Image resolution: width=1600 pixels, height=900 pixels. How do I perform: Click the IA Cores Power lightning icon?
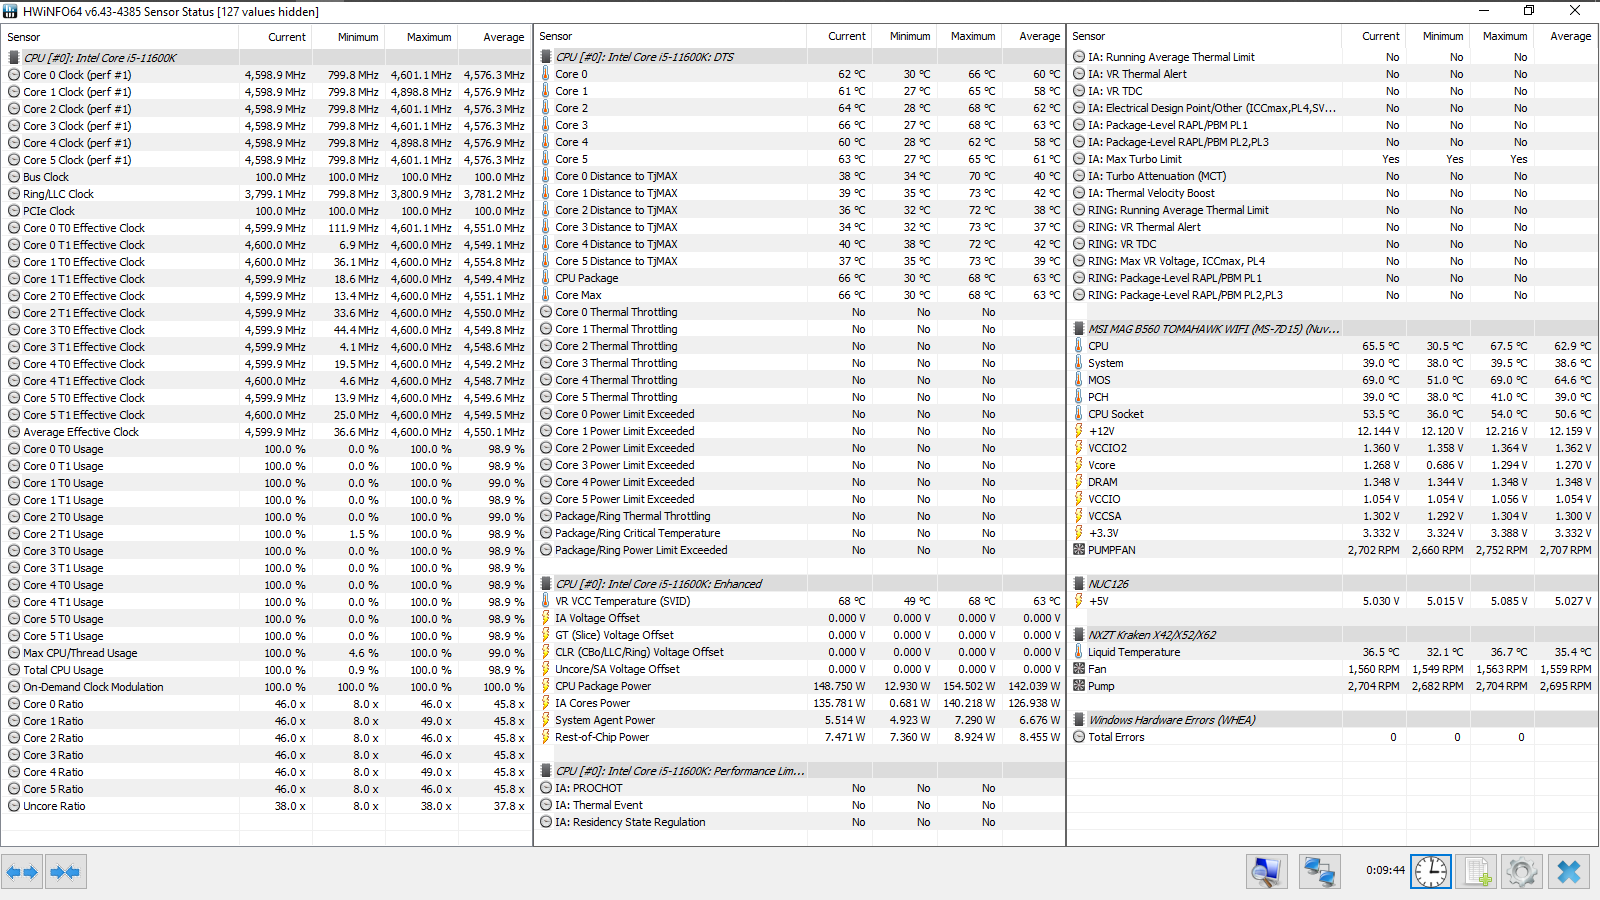(546, 703)
